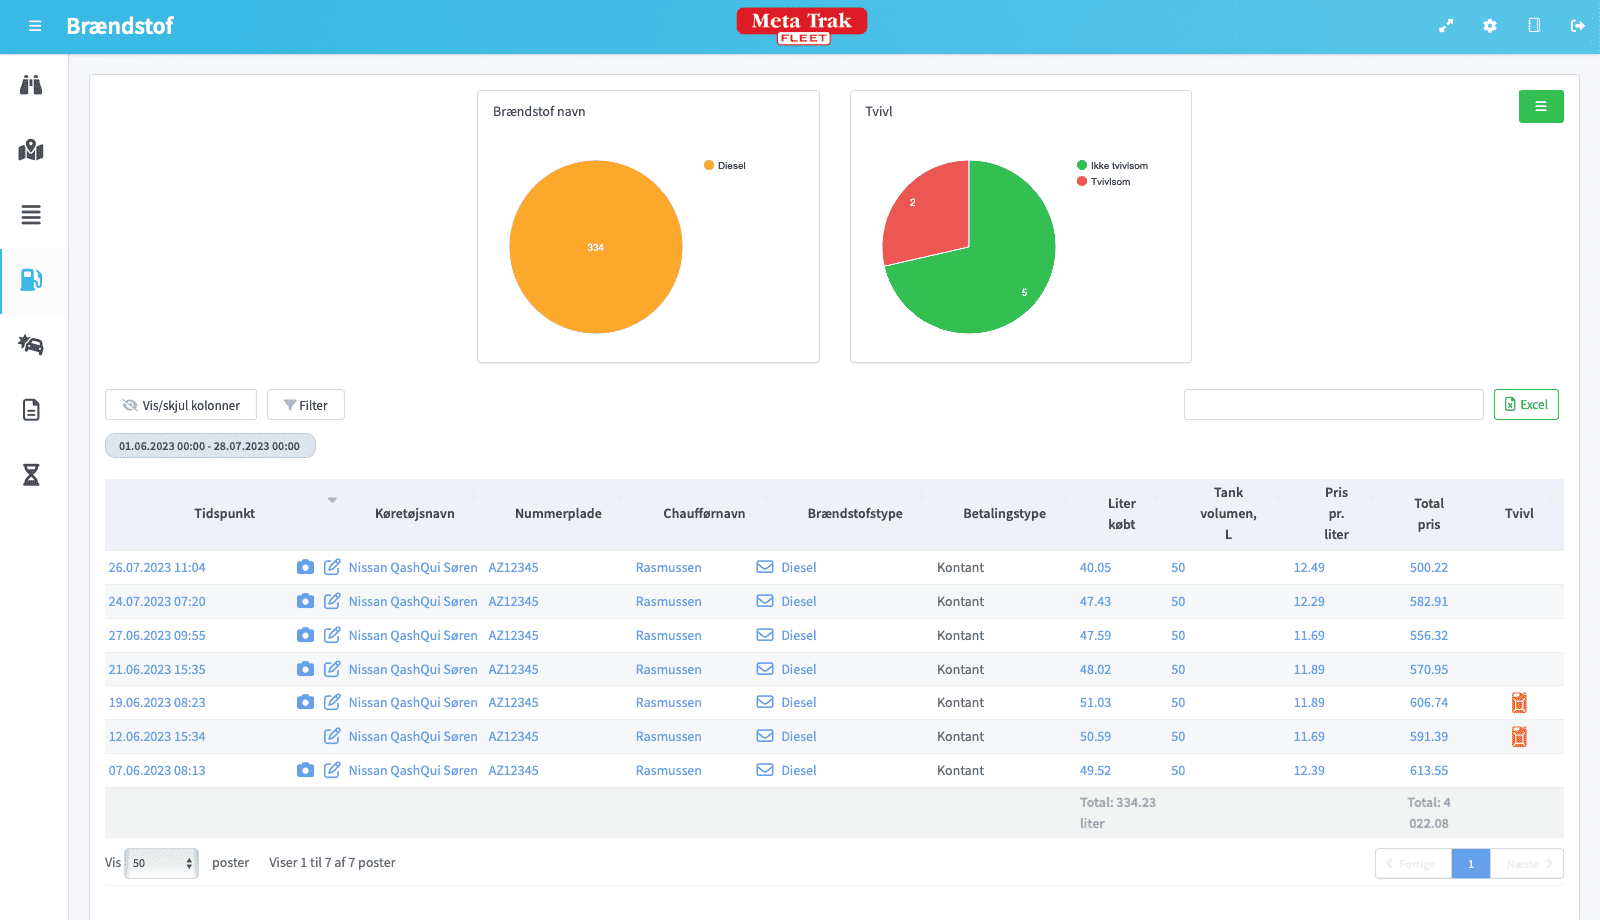Image resolution: width=1600 pixels, height=920 pixels.
Task: Toggle Diesel legend item in chart
Action: [x=725, y=166]
